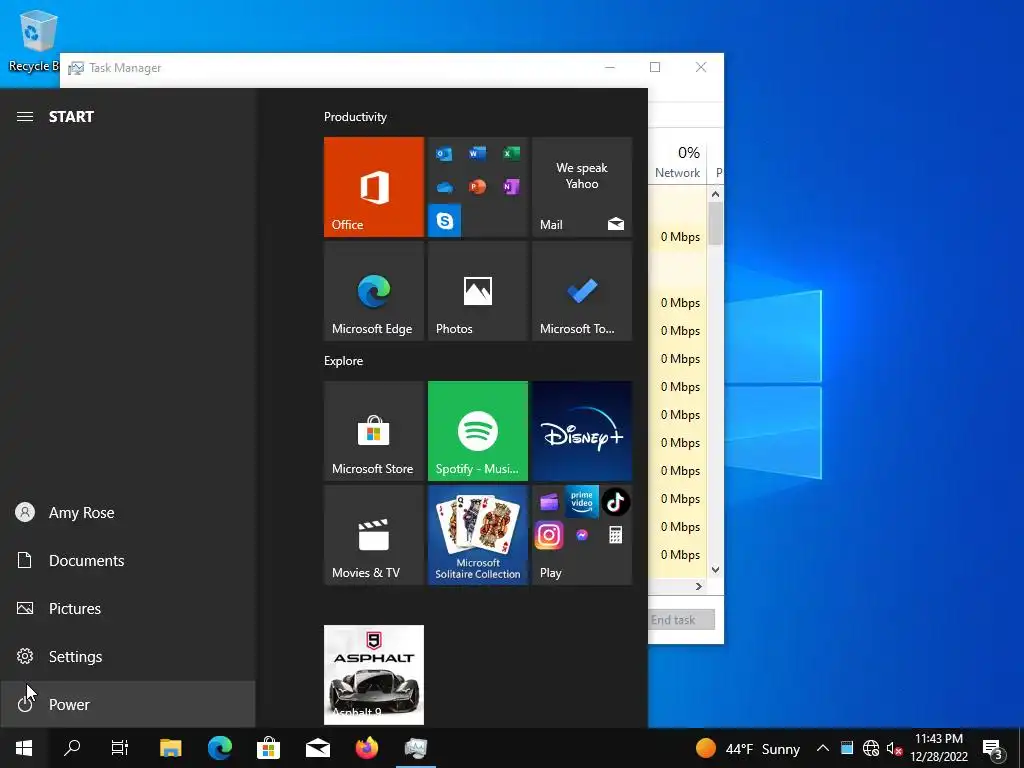Image resolution: width=1024 pixels, height=768 pixels.
Task: Launch Firefox from the taskbar
Action: pos(366,748)
